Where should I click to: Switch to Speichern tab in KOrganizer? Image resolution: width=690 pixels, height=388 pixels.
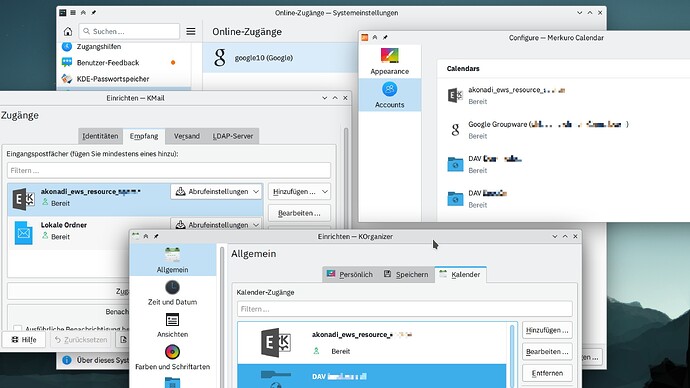click(x=406, y=274)
